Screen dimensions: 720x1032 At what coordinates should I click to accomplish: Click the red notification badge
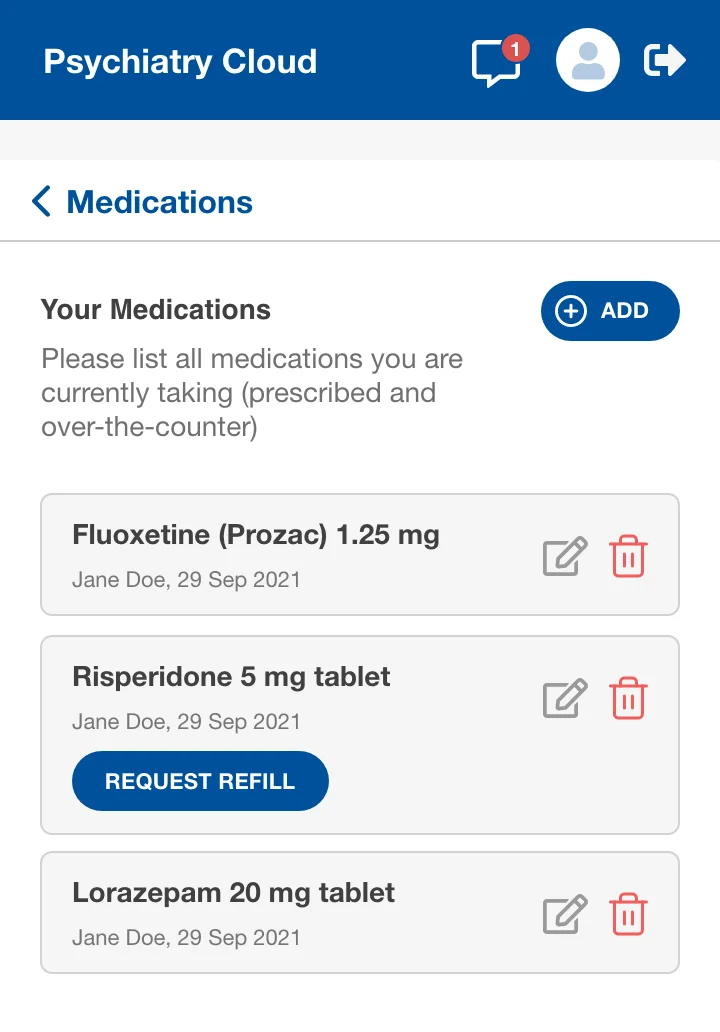click(x=515, y=47)
